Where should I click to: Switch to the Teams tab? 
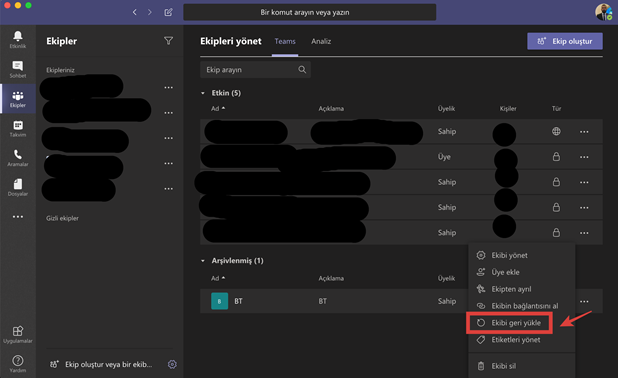pyautogui.click(x=285, y=41)
